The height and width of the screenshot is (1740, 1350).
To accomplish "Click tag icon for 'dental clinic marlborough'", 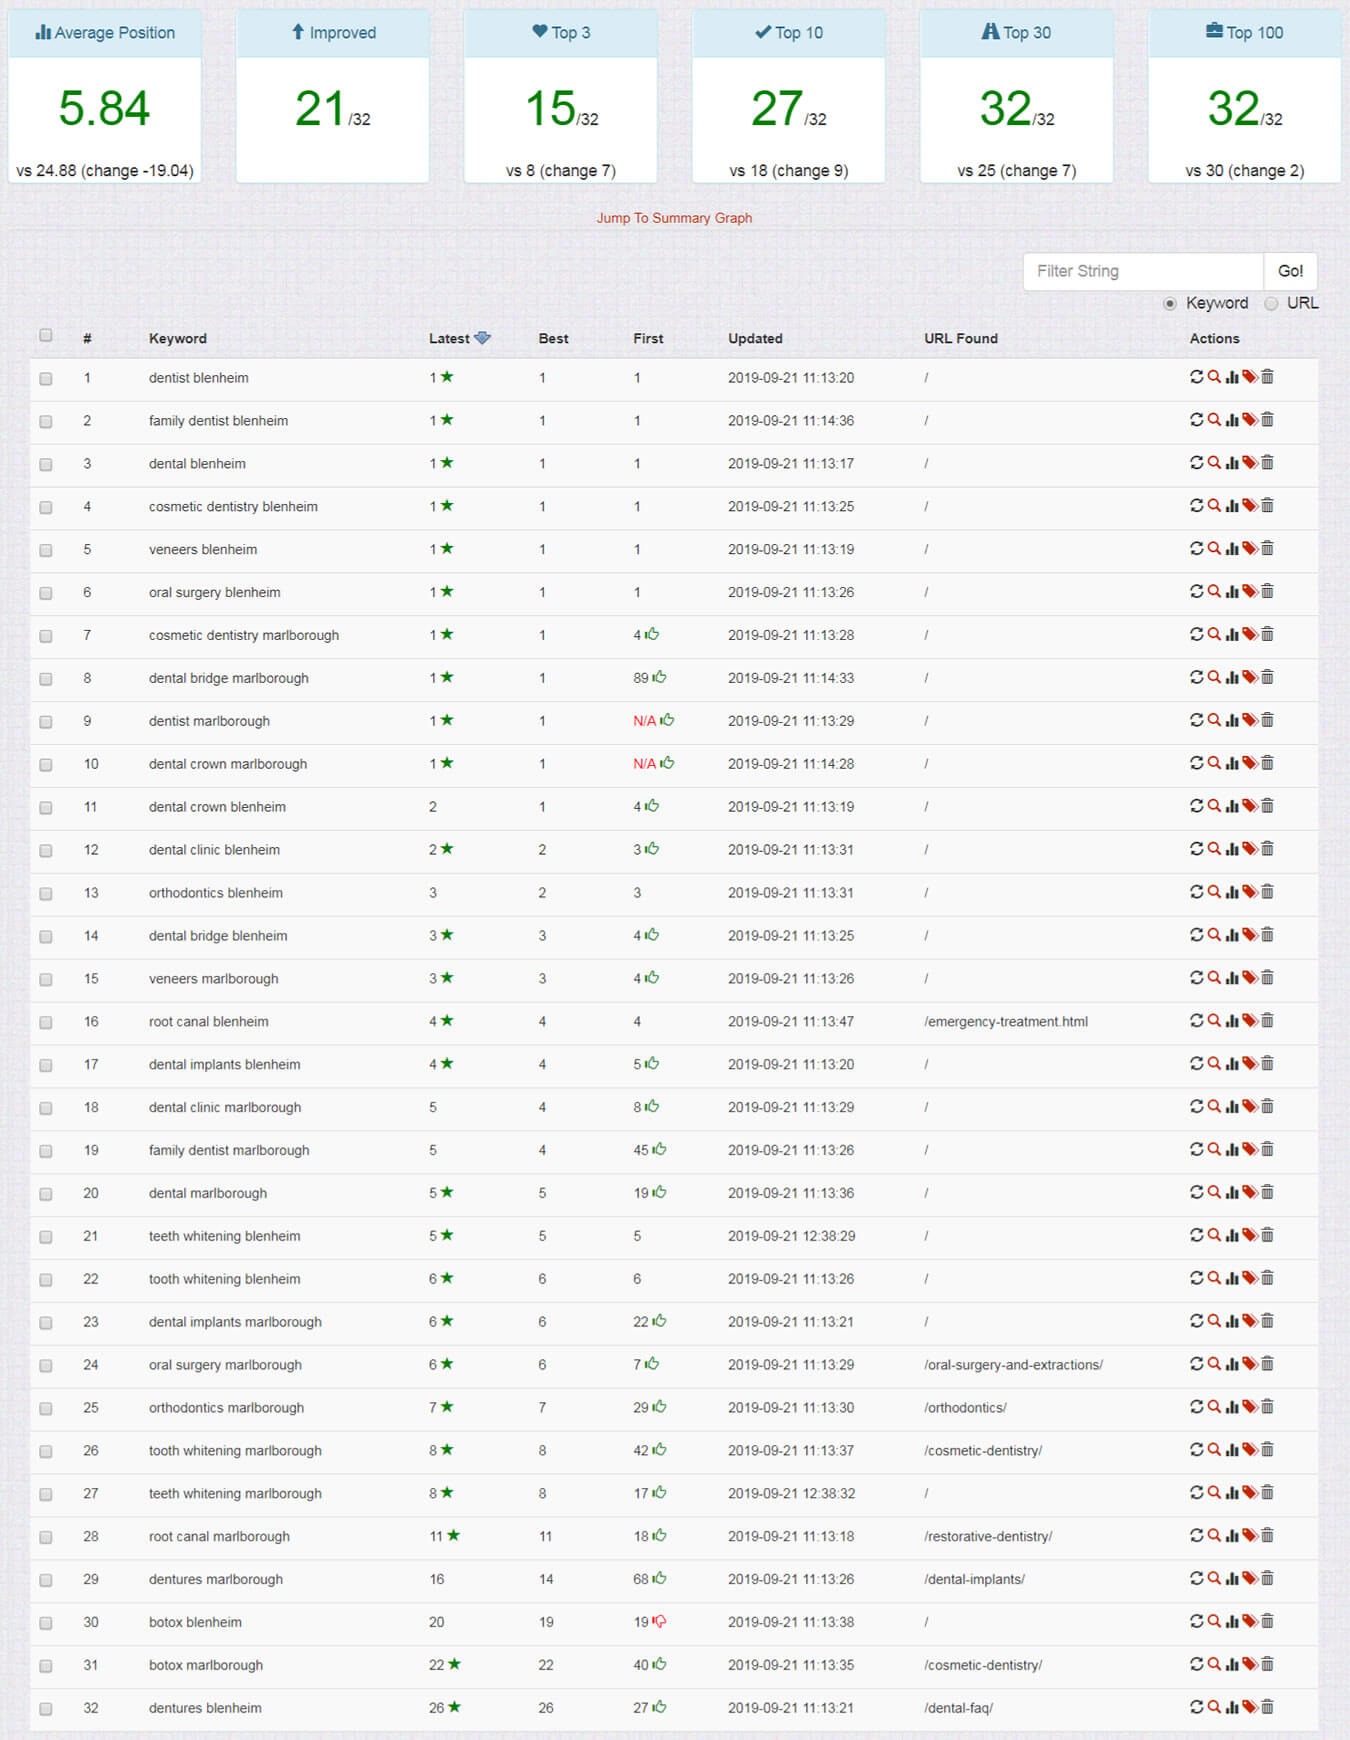I will point(1250,1107).
